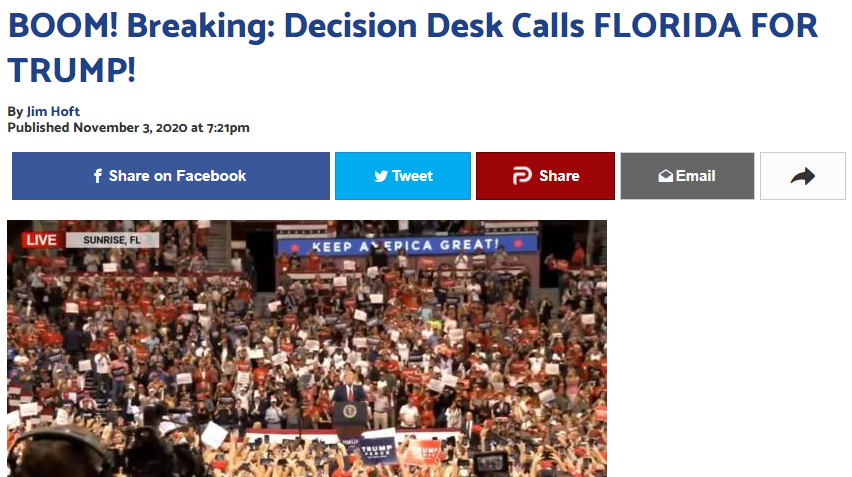Click the envelope icon beside Email
This screenshot has width=852, height=477.
(x=666, y=176)
